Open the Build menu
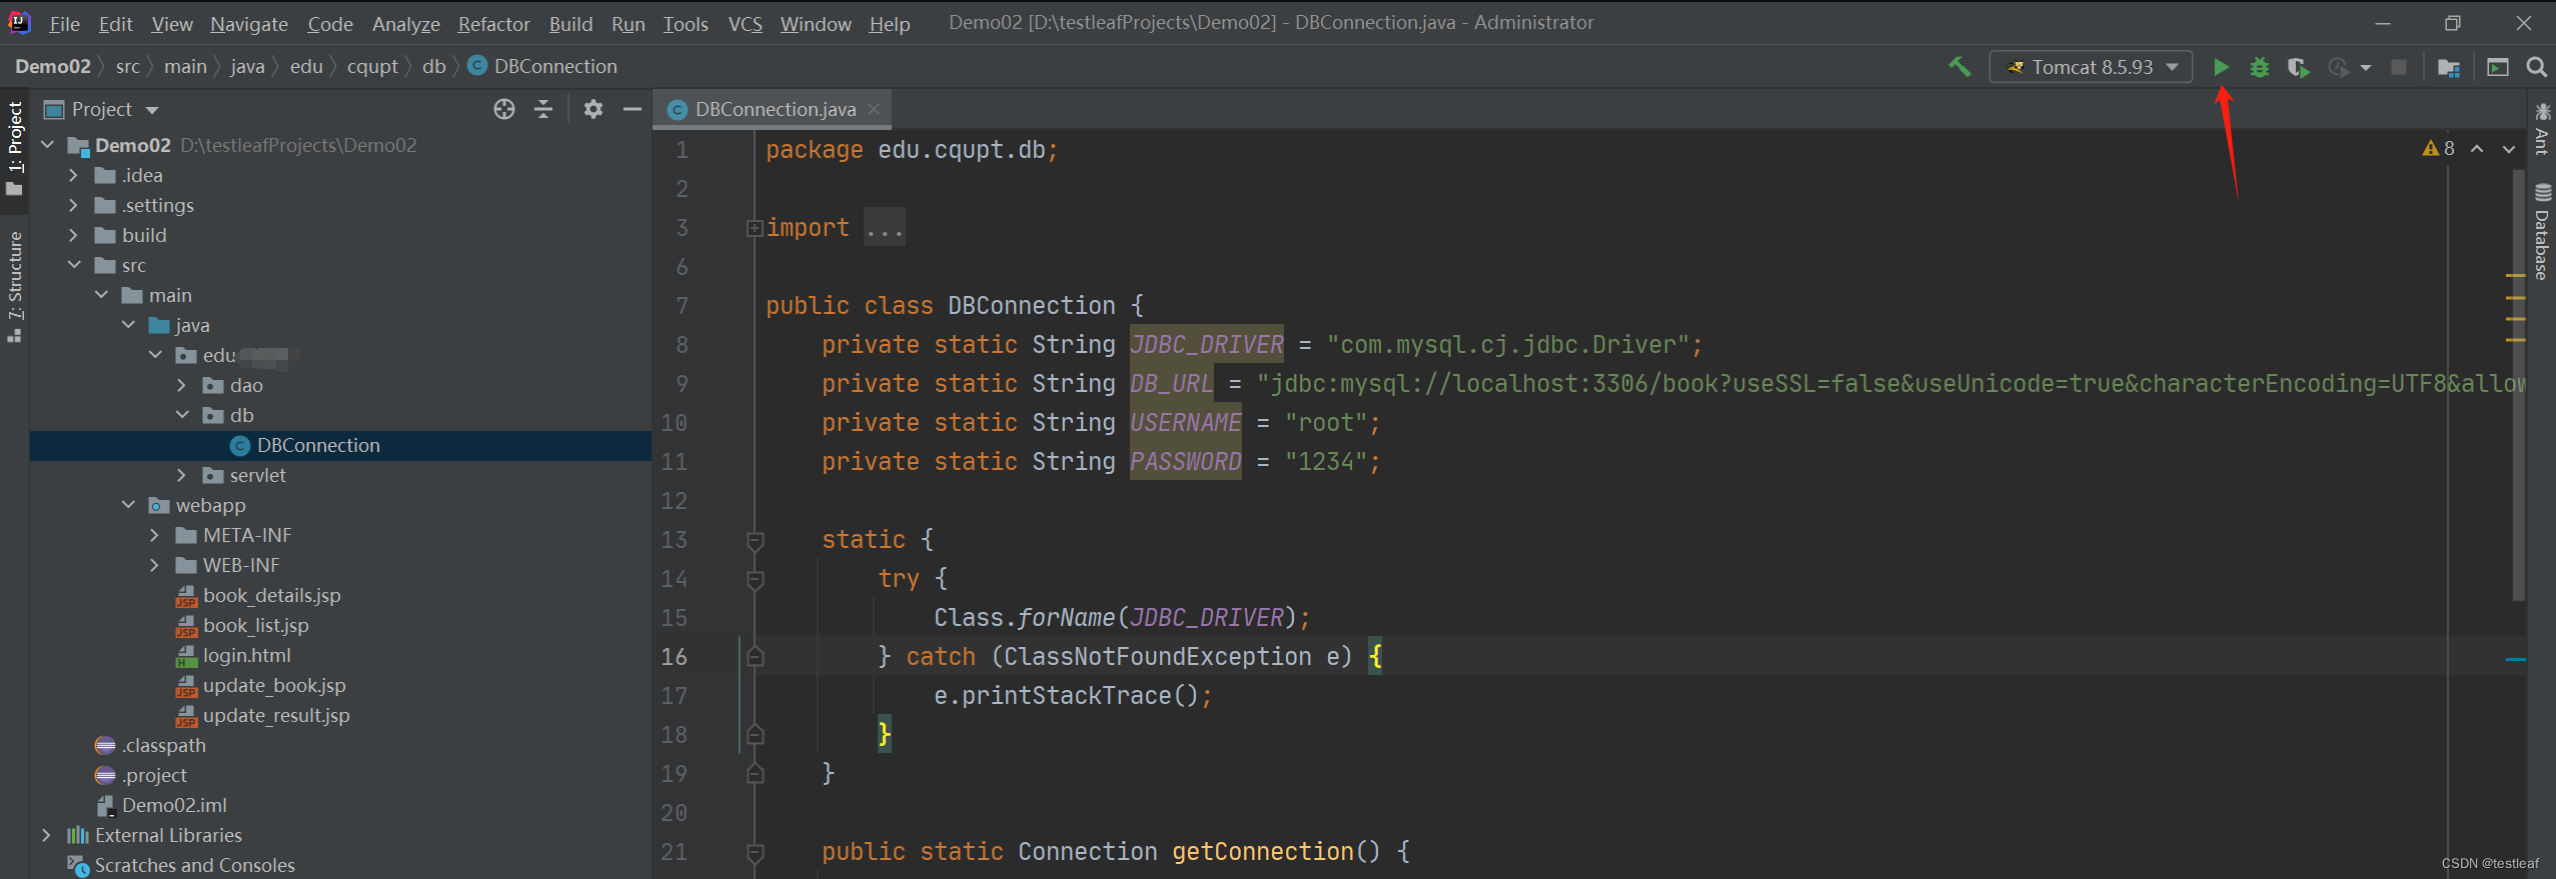 click(571, 23)
